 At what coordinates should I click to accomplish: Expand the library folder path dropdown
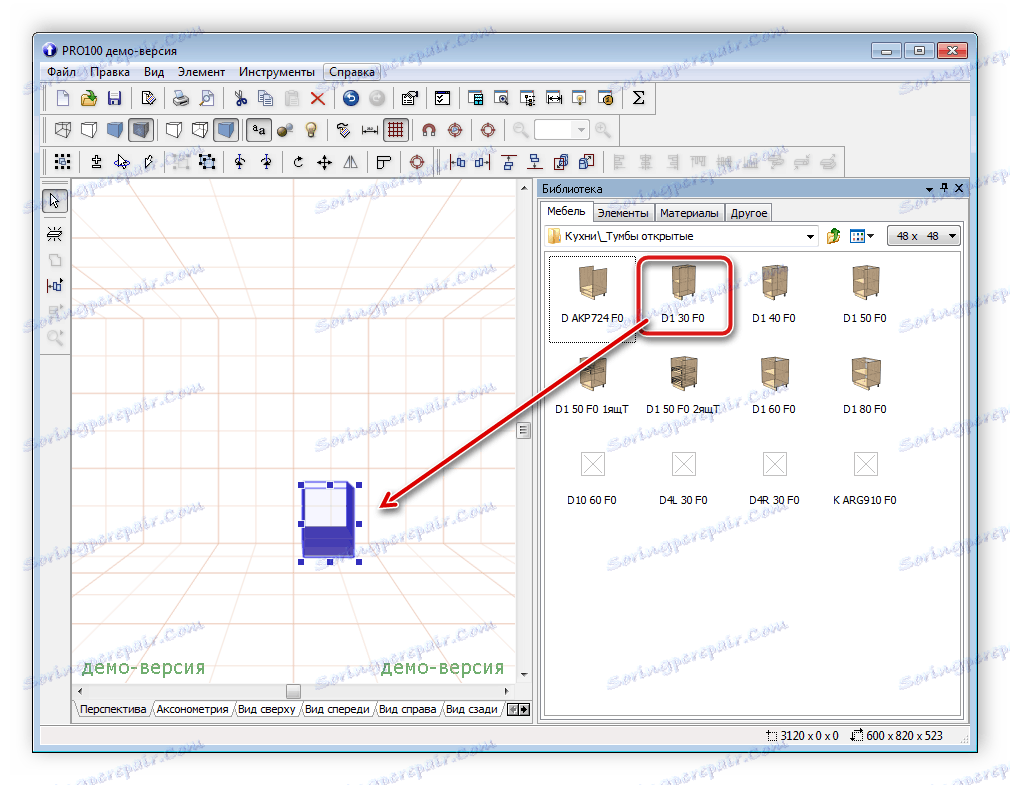[810, 236]
